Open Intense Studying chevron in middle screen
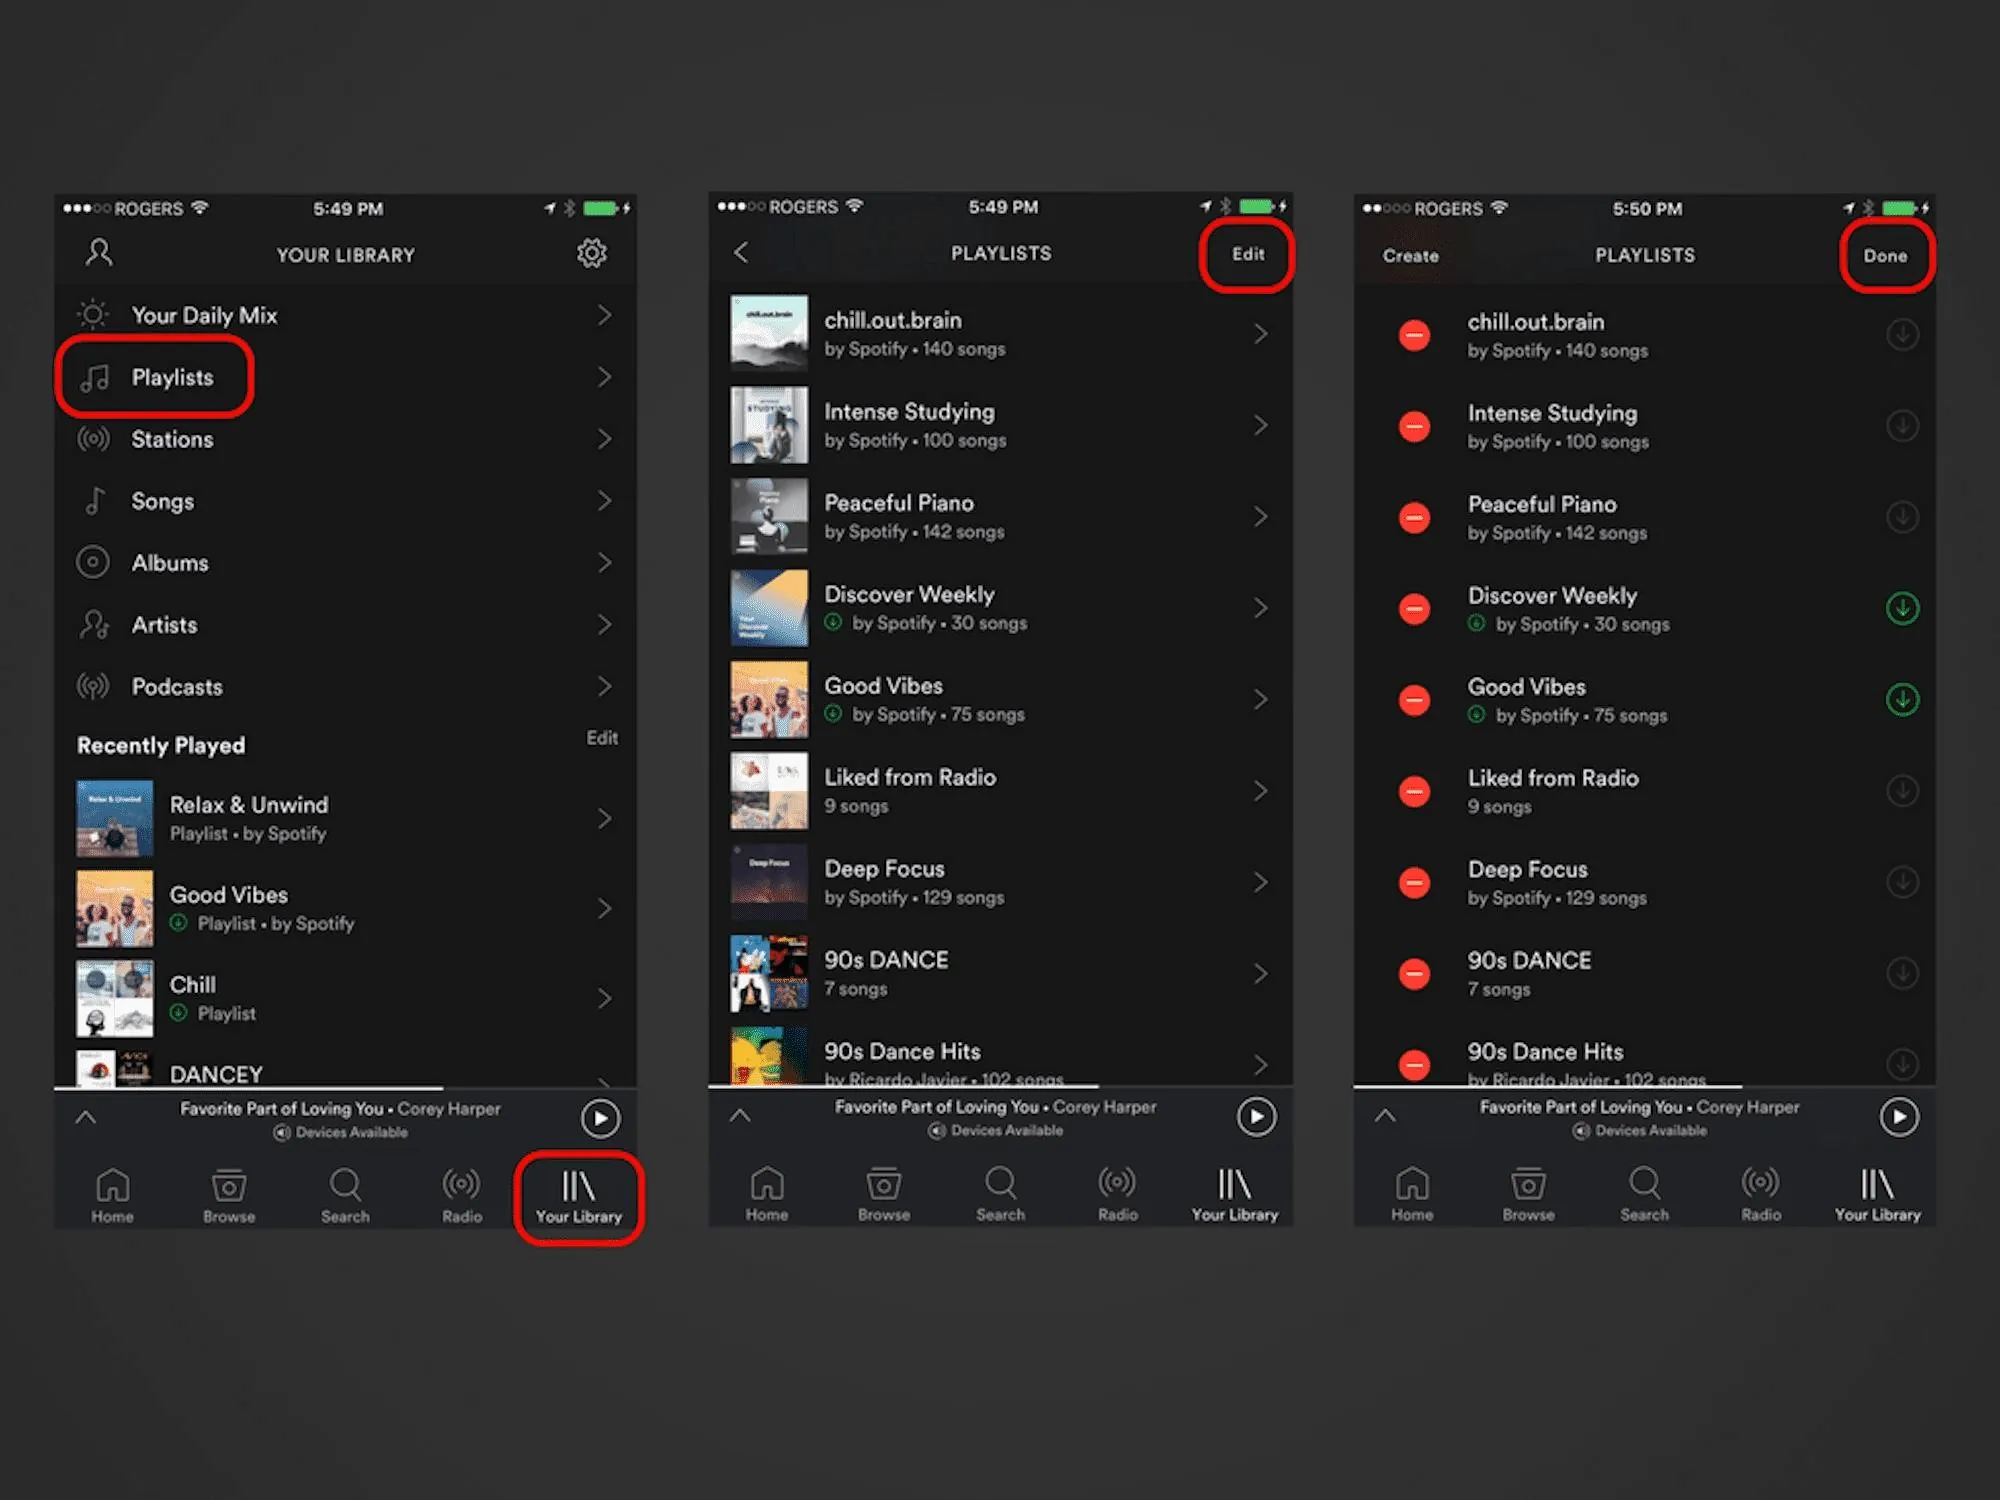This screenshot has width=2000, height=1500. (x=1261, y=425)
